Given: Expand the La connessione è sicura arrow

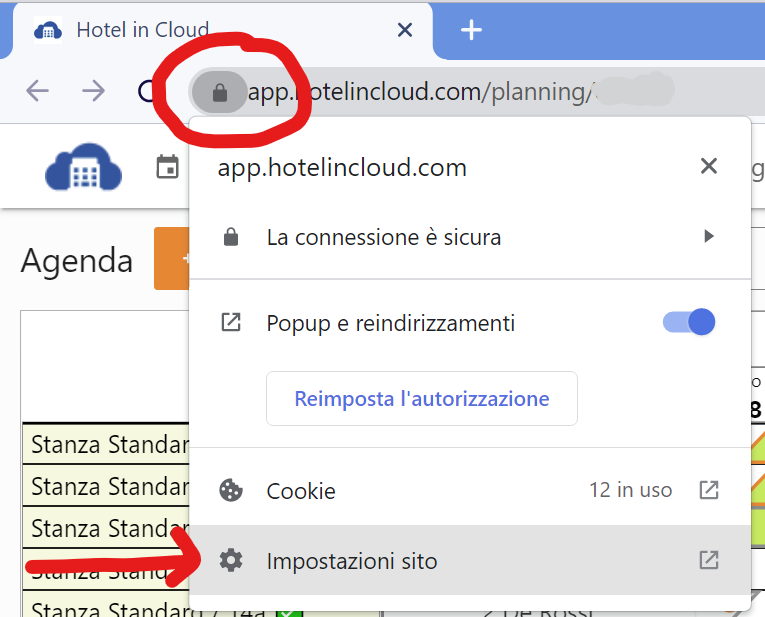Looking at the screenshot, I should pos(709,237).
